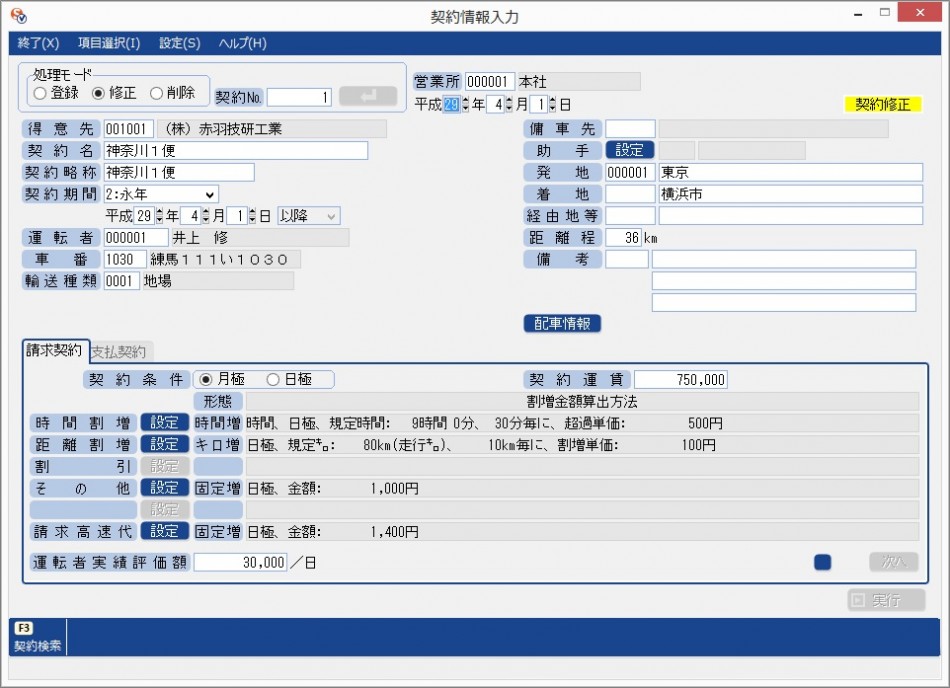Click the small blue square beside 次へ

pos(823,563)
